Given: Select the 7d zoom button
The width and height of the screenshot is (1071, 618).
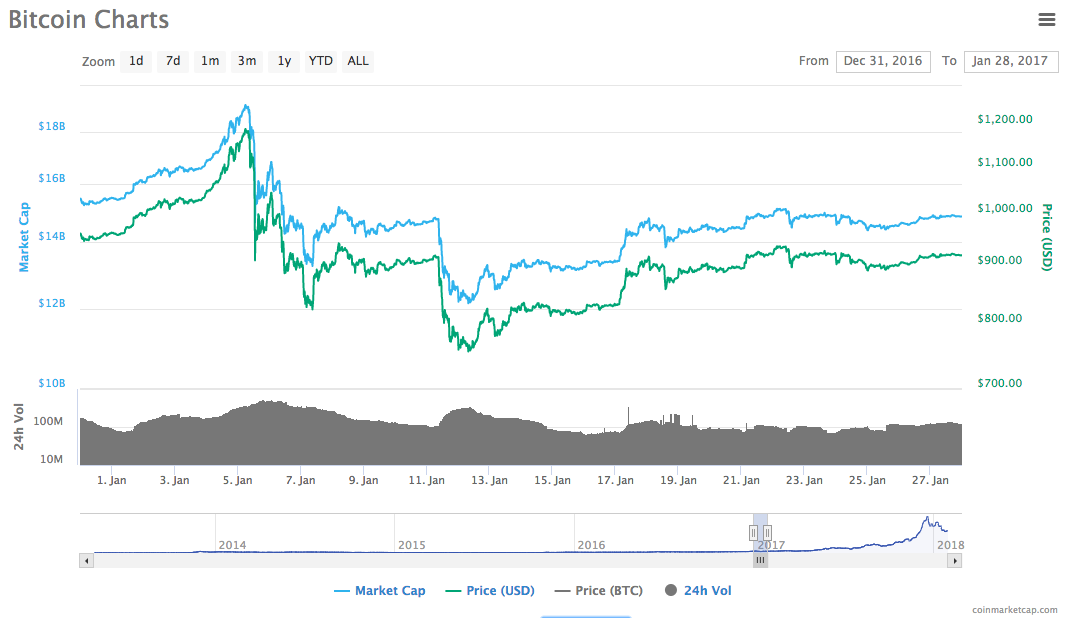Looking at the screenshot, I should click(x=172, y=61).
